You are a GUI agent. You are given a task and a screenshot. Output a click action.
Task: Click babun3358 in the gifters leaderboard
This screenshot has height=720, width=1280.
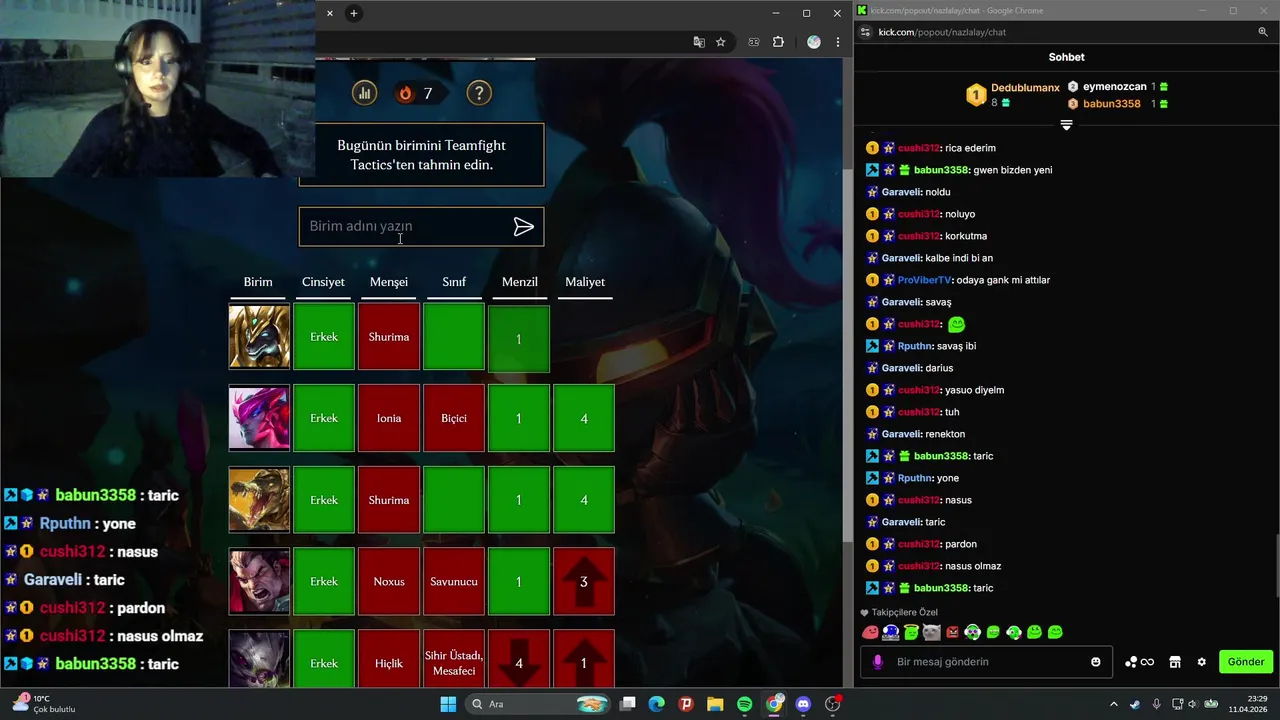click(1112, 104)
